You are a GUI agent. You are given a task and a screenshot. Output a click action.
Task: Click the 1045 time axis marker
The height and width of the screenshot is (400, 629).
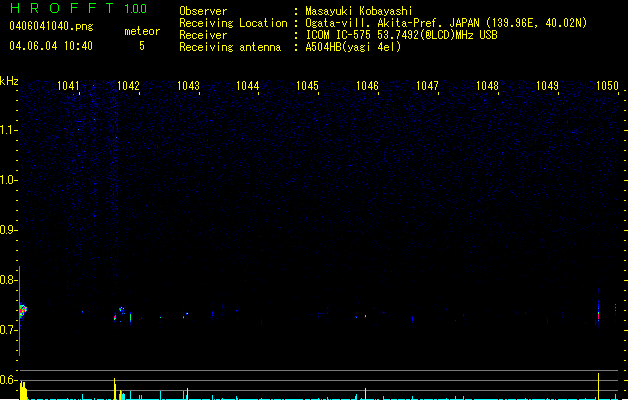[x=307, y=86]
